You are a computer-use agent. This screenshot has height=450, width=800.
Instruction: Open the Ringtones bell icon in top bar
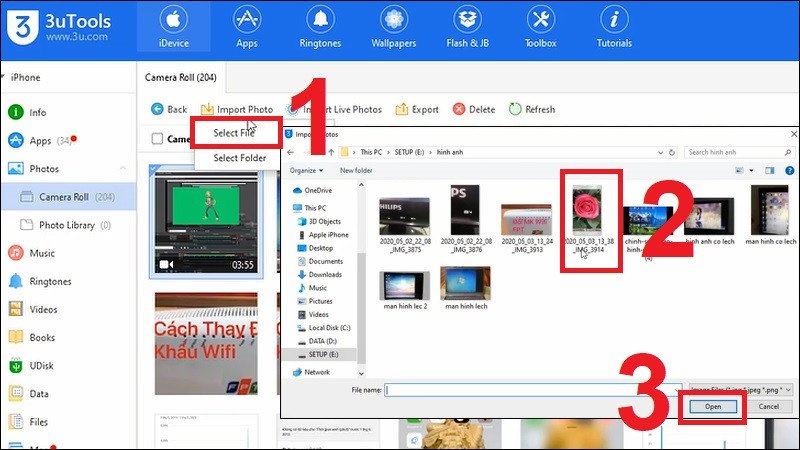click(320, 19)
